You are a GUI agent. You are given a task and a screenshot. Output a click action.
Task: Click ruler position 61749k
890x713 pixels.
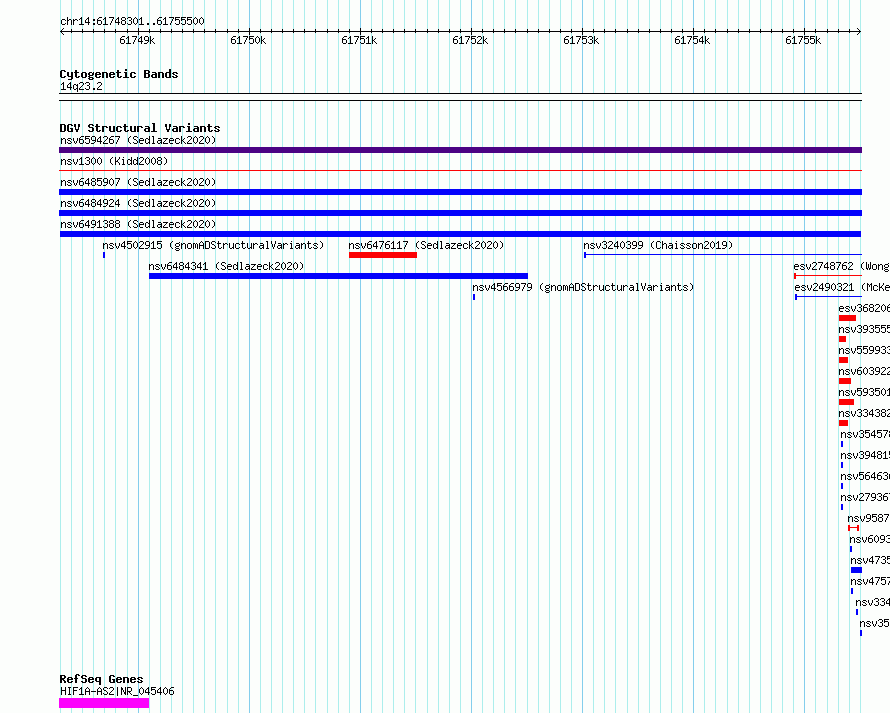(137, 40)
